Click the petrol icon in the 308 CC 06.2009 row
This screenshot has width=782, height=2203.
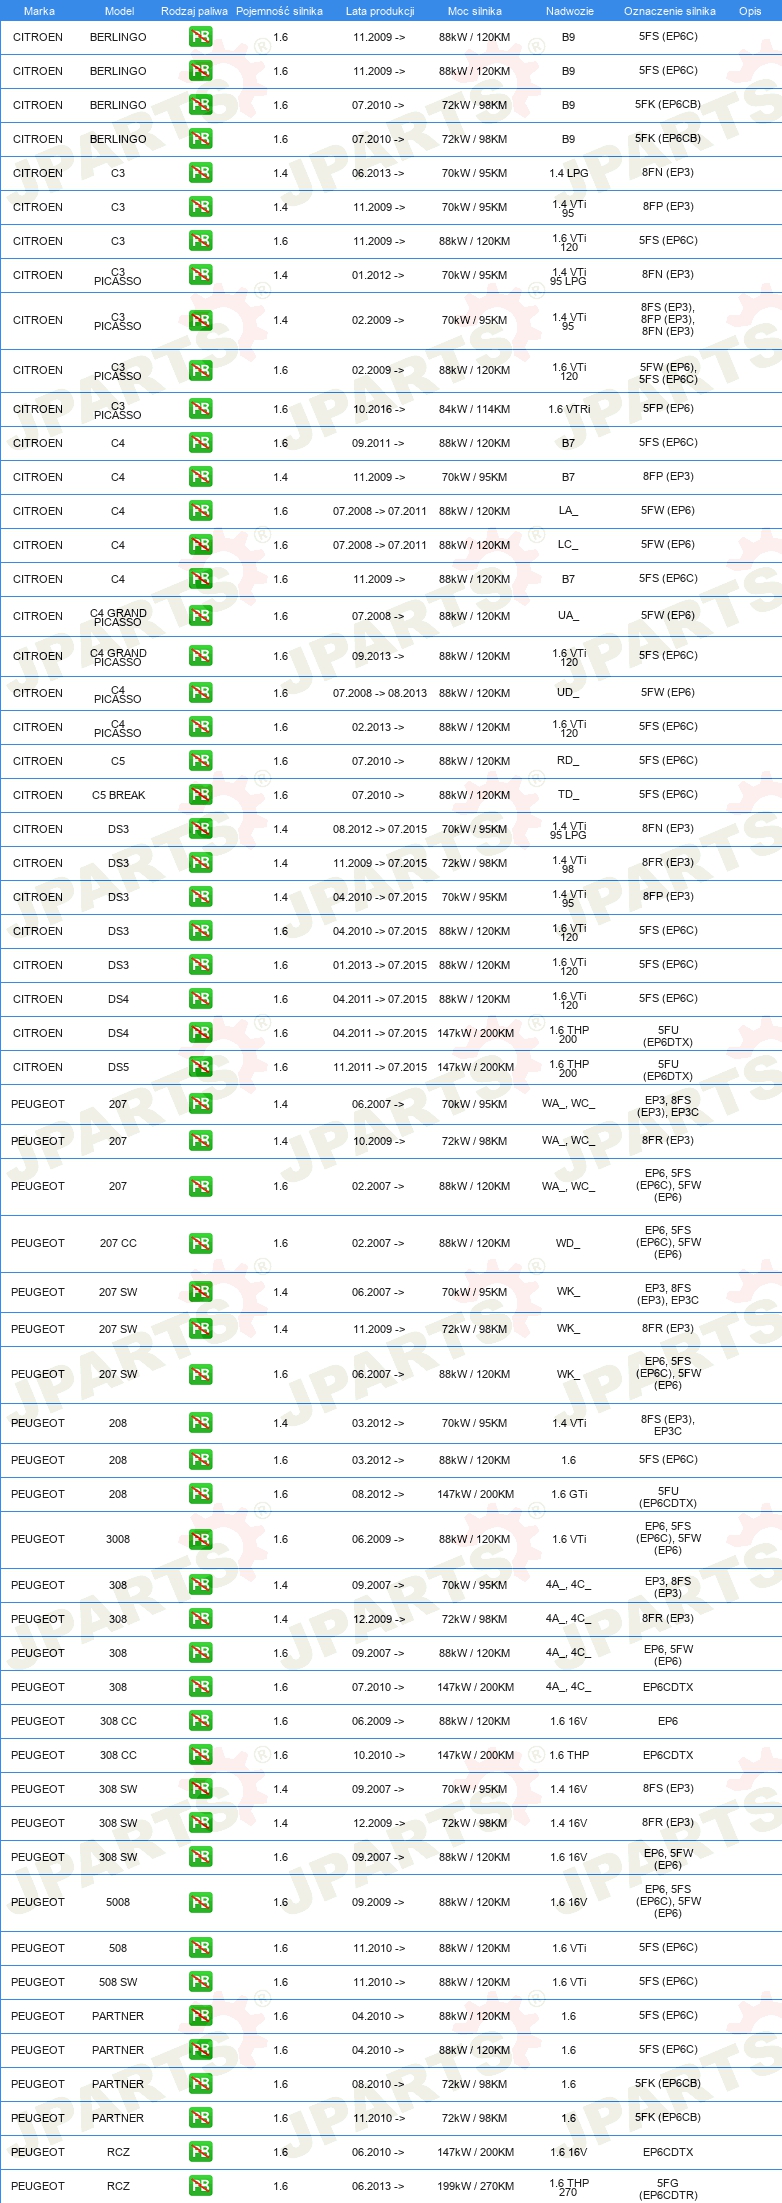coord(200,1721)
